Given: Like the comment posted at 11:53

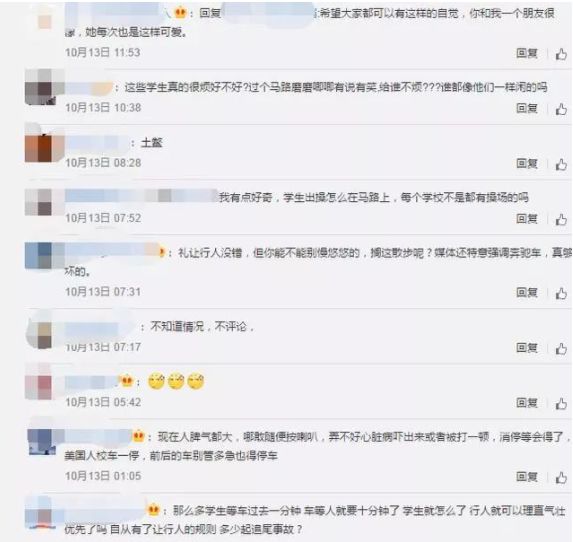Looking at the screenshot, I should [x=561, y=54].
